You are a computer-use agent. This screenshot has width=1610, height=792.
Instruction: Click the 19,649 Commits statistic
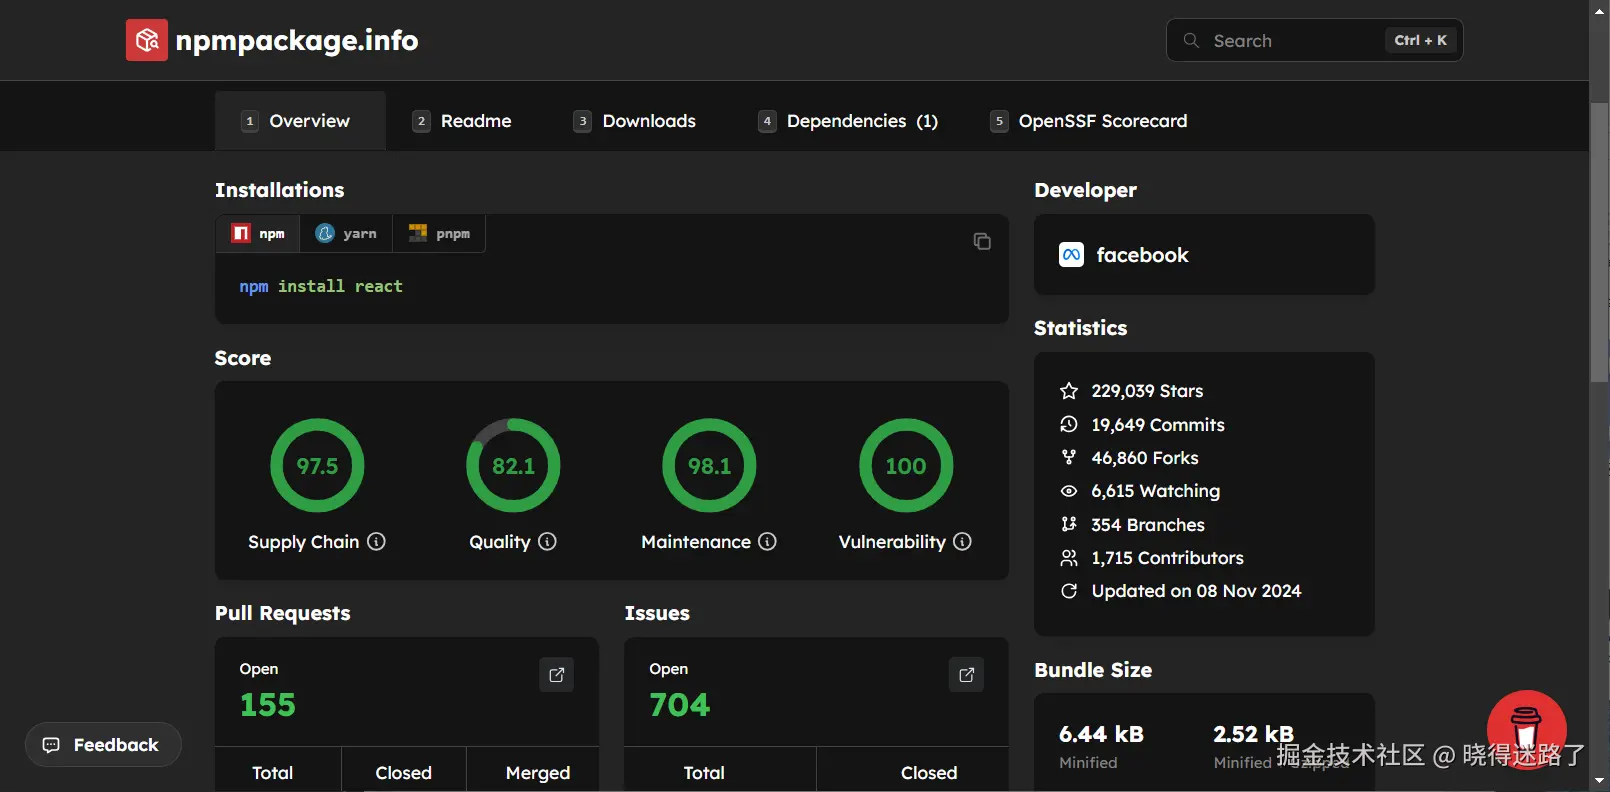pos(1158,424)
